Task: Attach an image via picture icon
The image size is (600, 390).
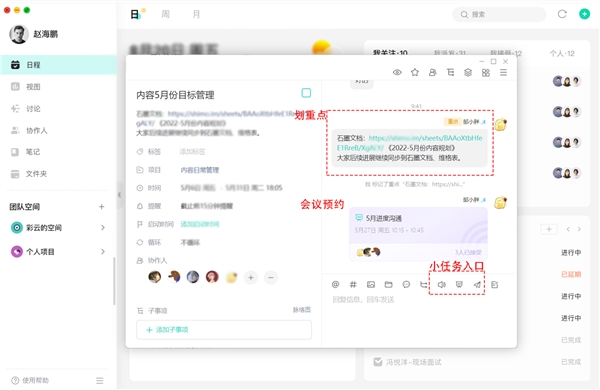Action: [x=371, y=284]
